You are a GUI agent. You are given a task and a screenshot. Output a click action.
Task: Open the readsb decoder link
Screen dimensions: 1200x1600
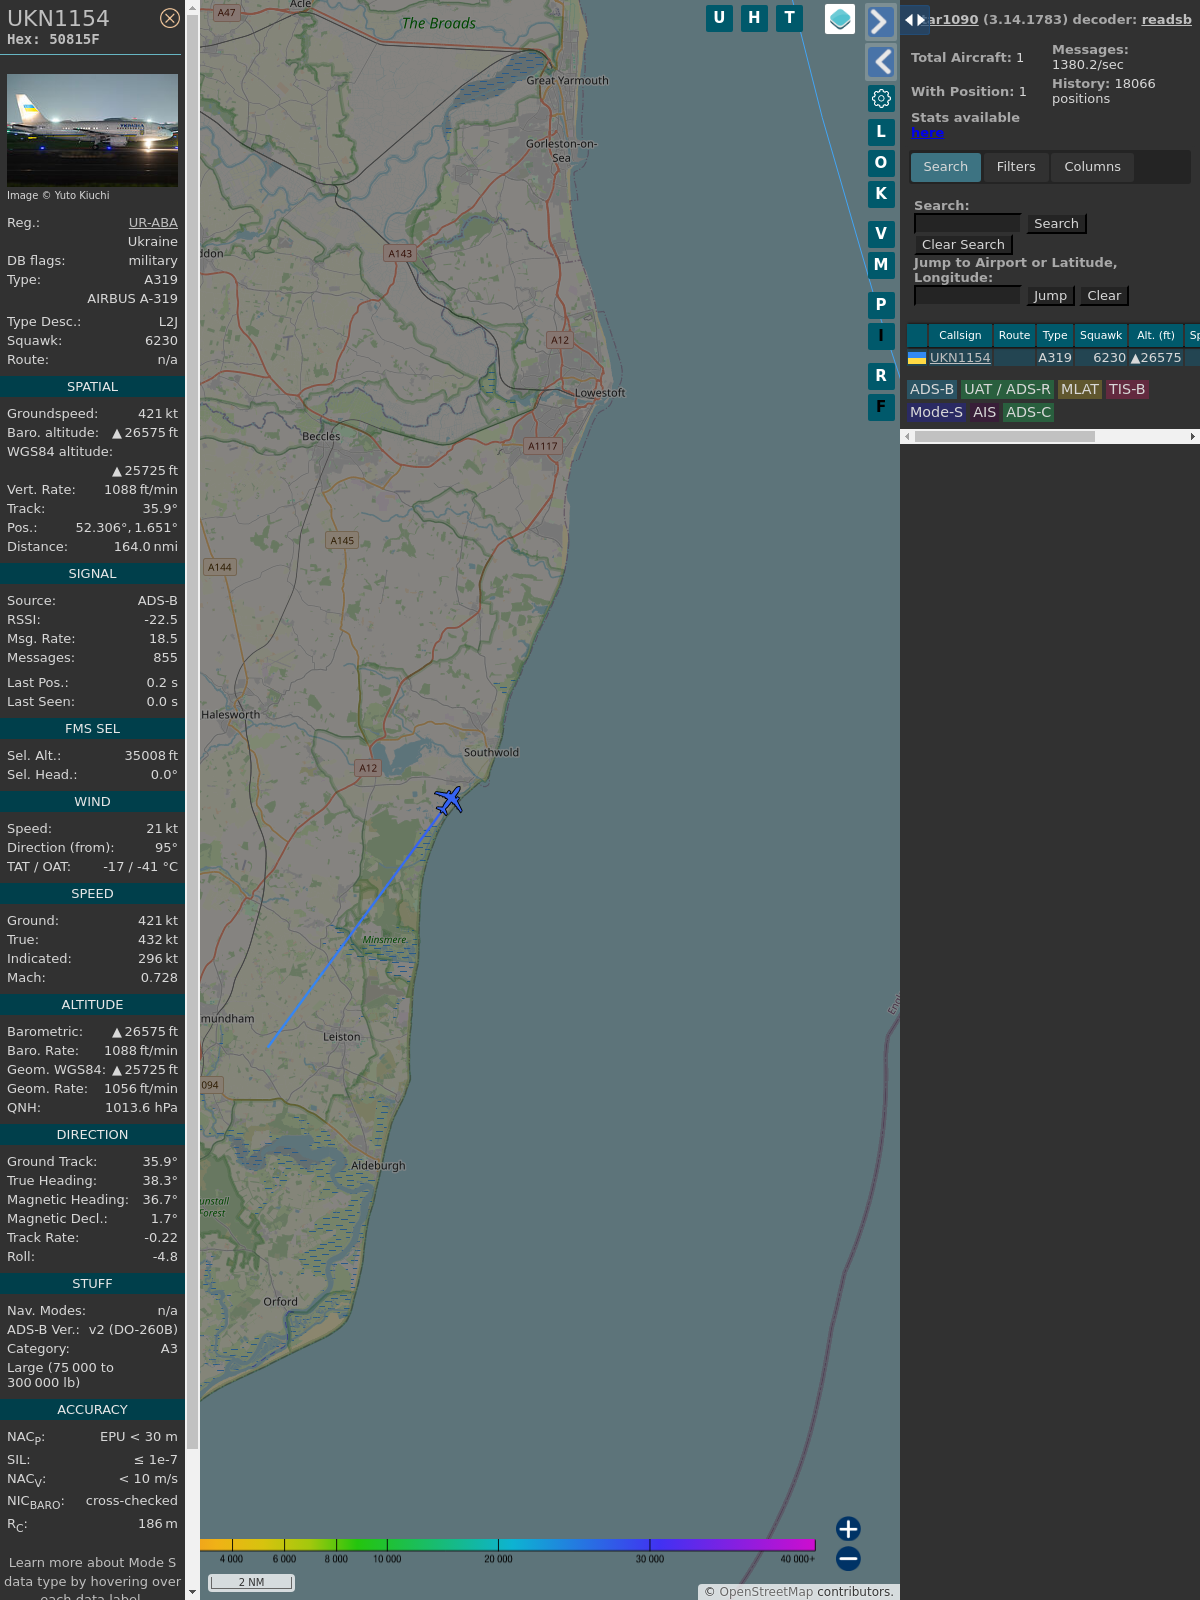[x=1166, y=19]
